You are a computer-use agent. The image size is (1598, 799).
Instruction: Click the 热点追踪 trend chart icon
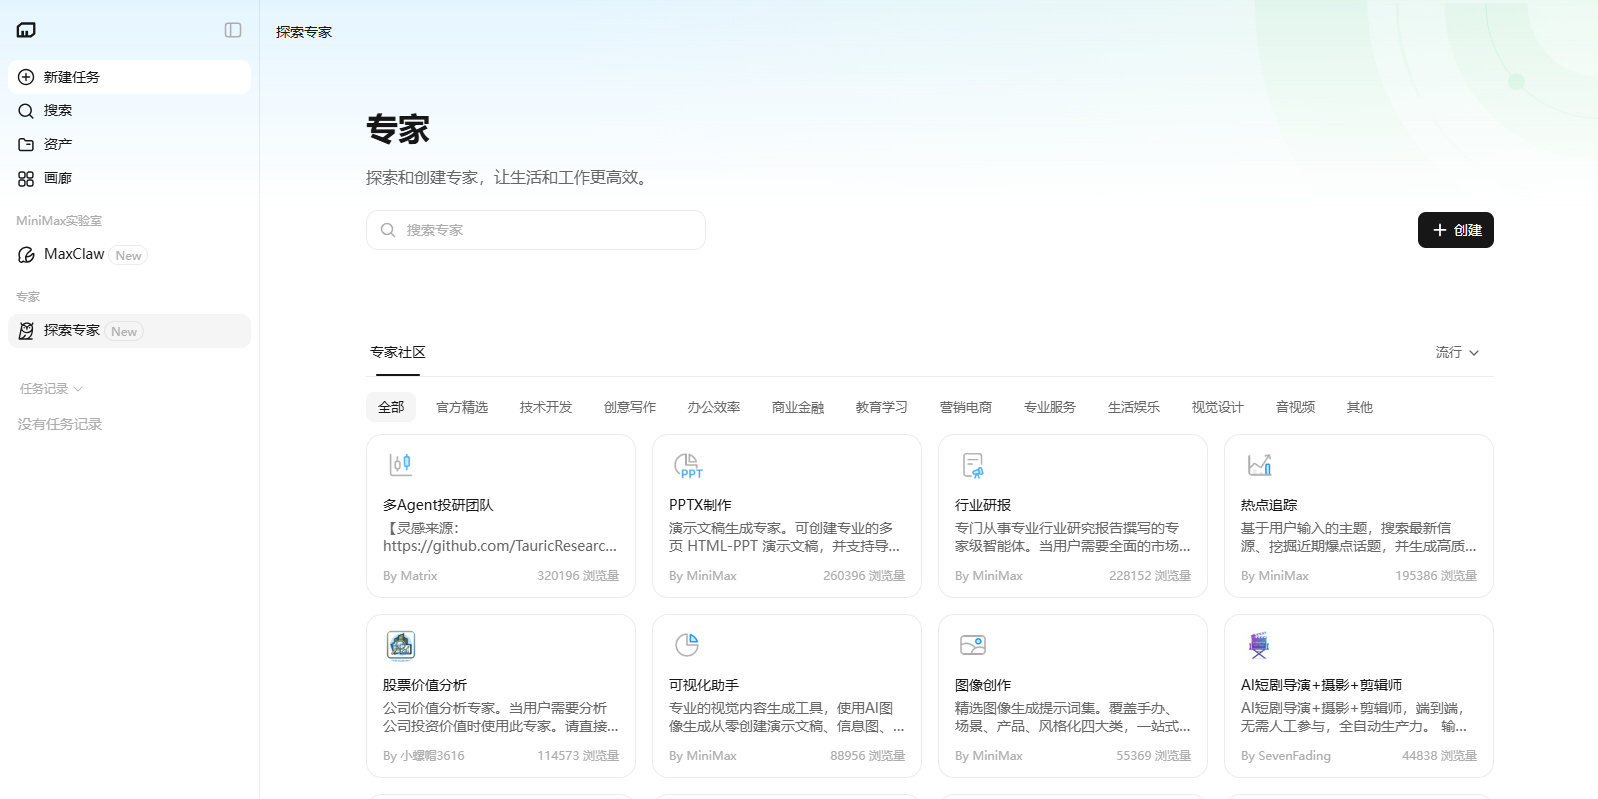click(1259, 465)
